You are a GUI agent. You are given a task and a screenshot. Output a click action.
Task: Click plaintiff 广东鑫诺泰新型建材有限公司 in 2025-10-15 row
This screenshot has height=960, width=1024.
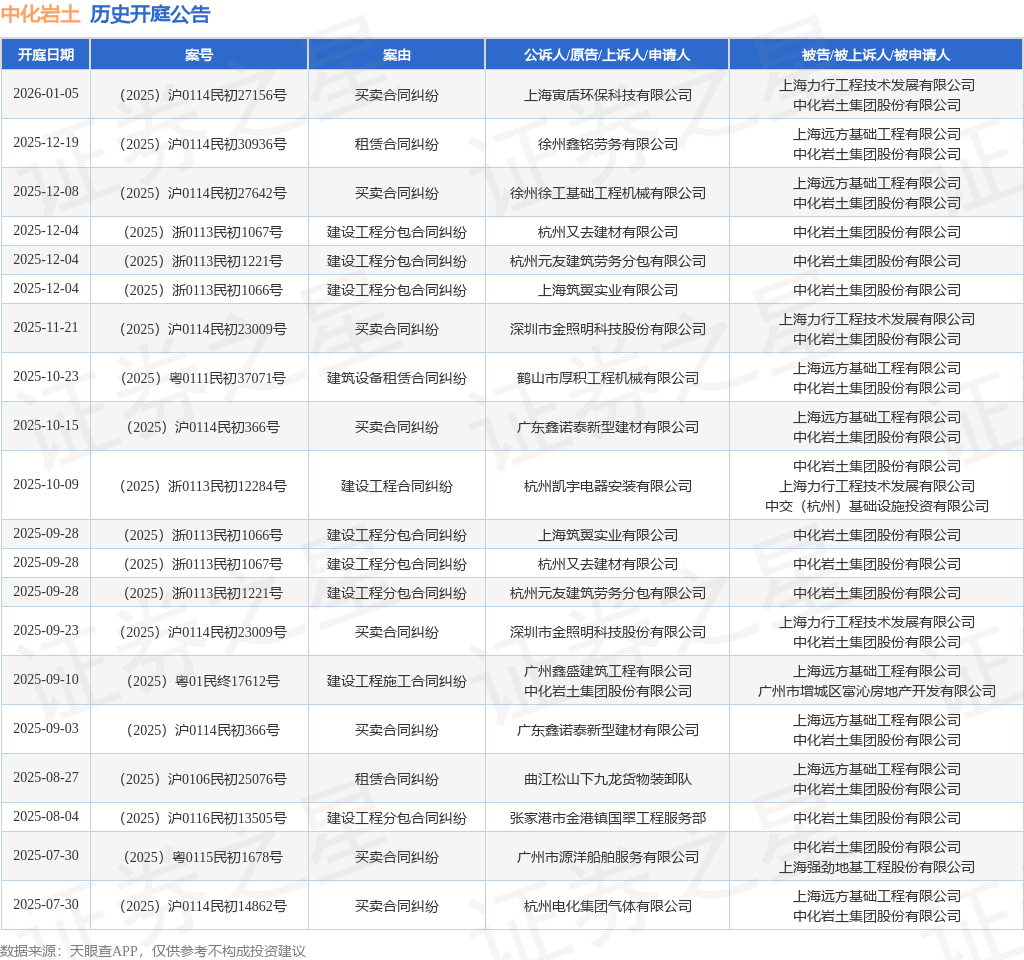click(x=607, y=427)
